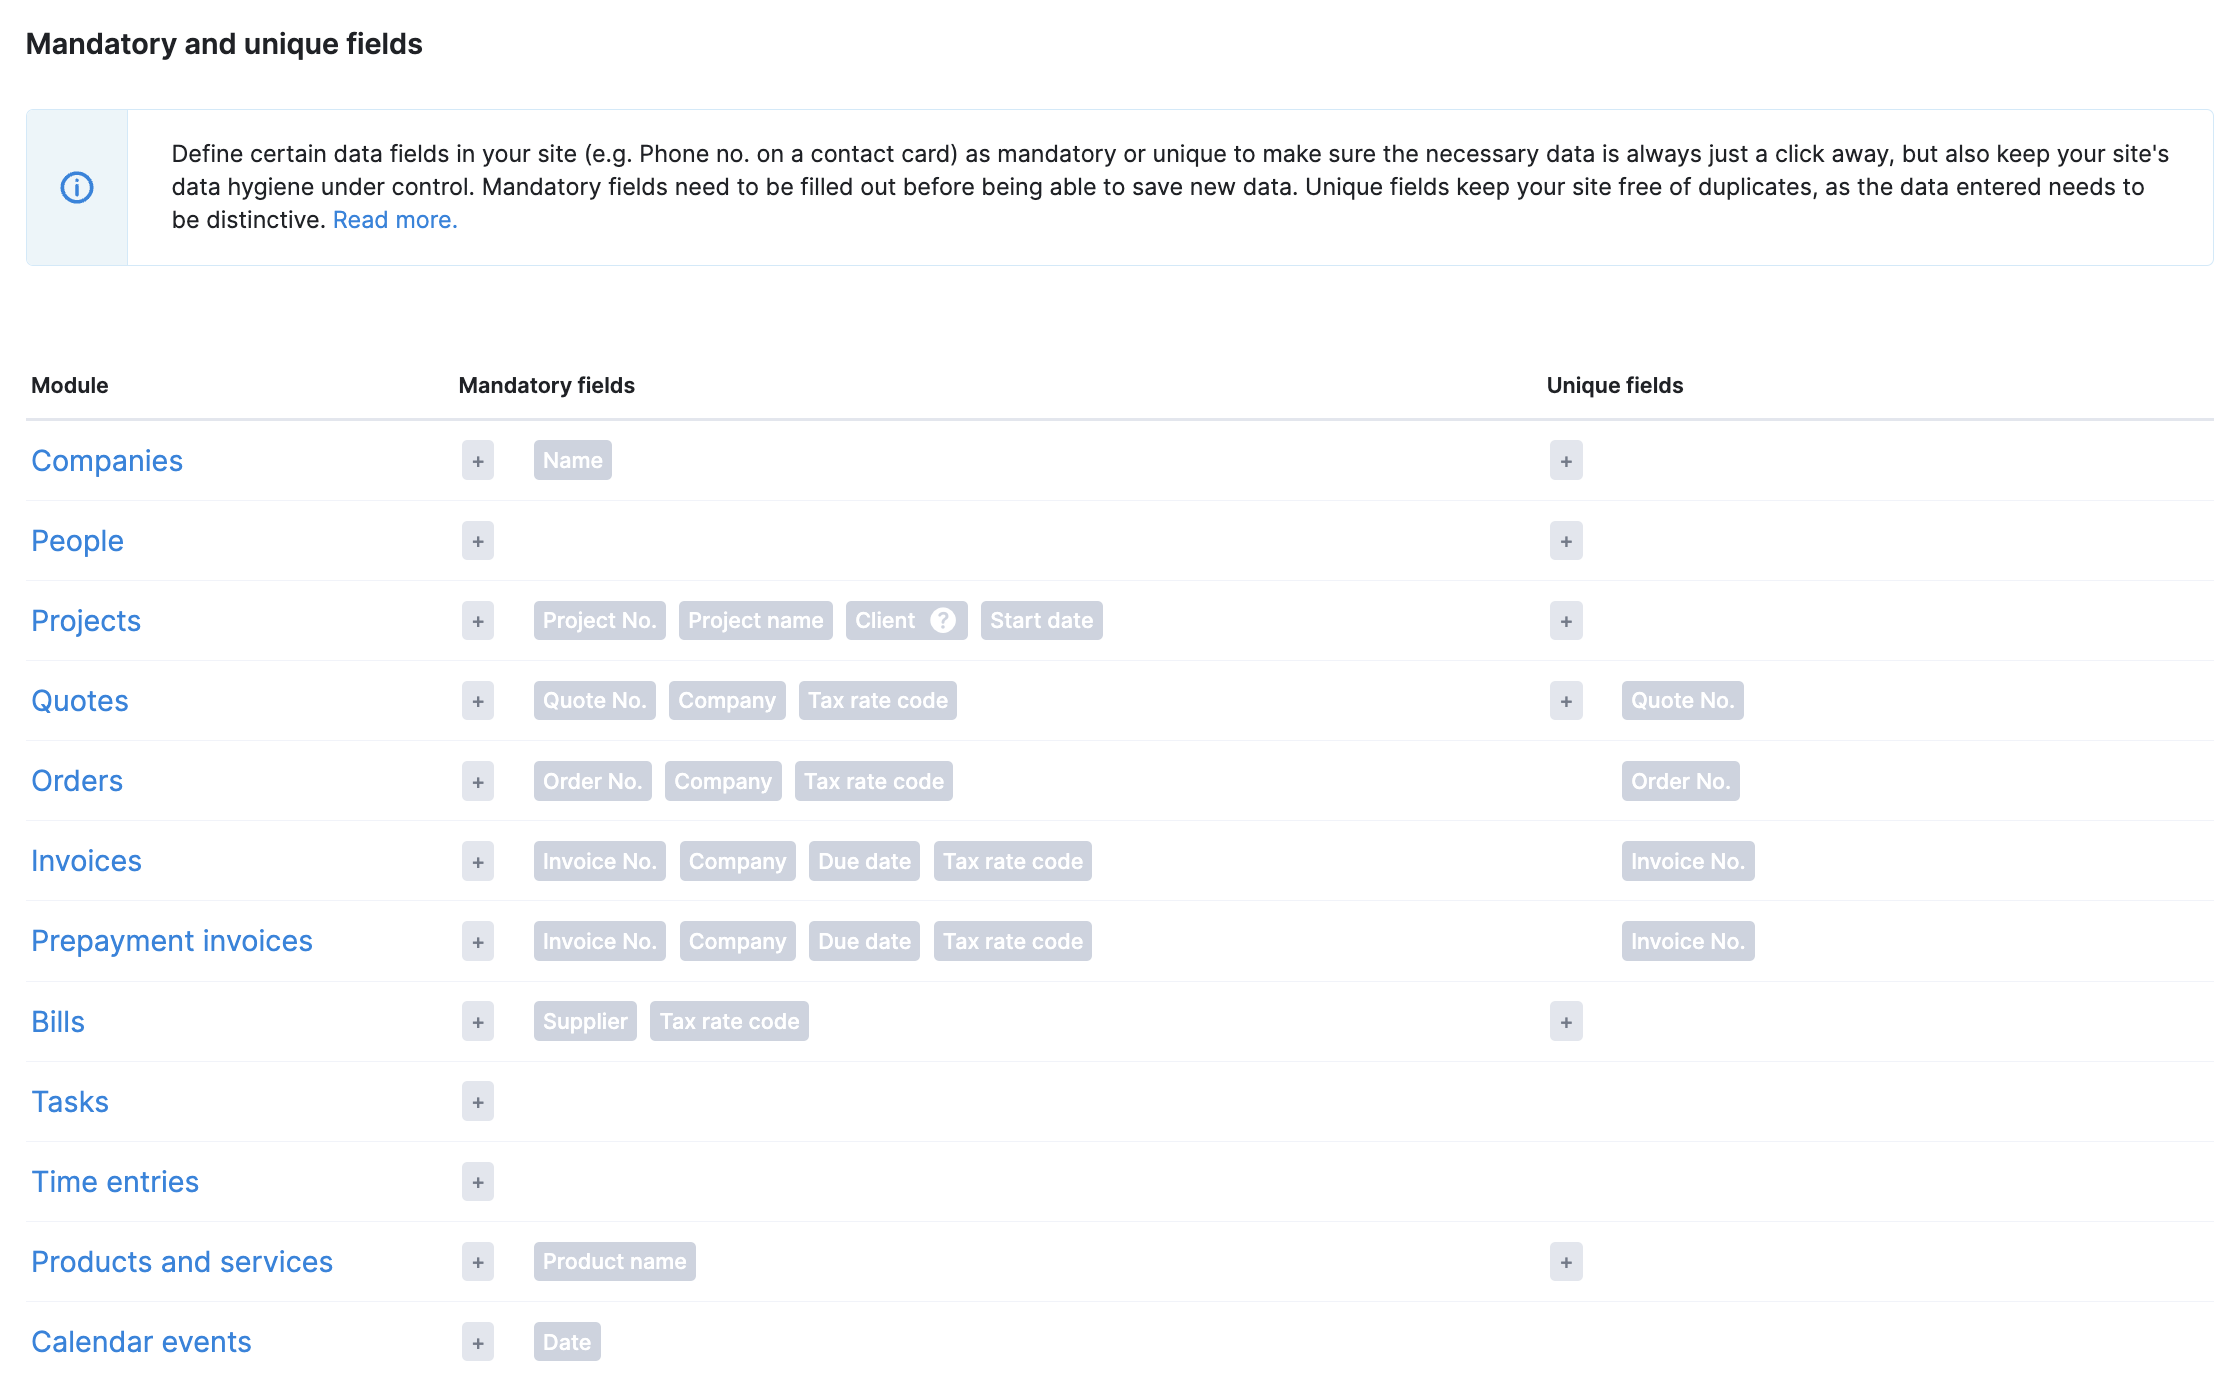Add a unique field for Bills

1566,1022
